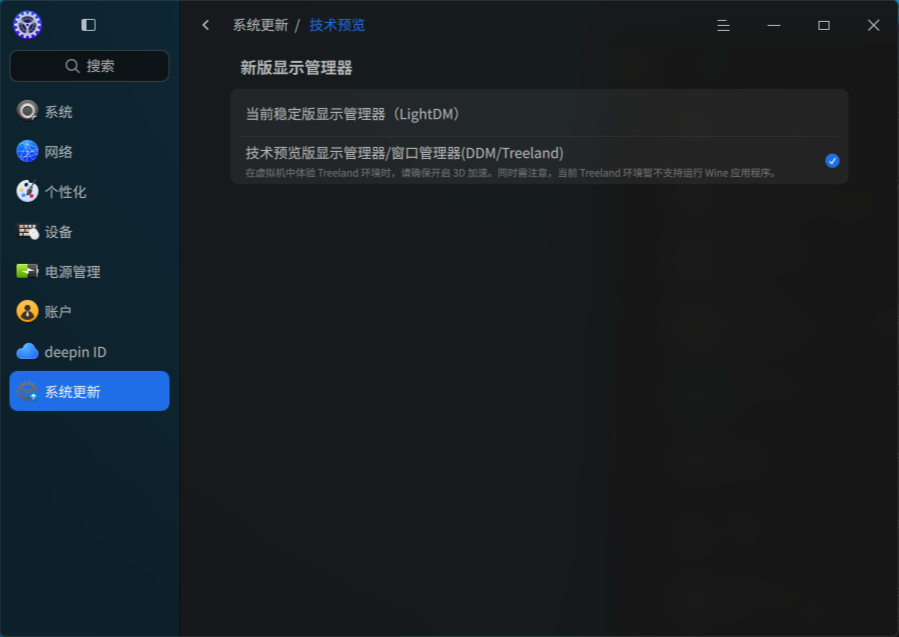Click the 技术预览版显示管理器 DDM/Treeland label
899x637 pixels.
[x=405, y=153]
